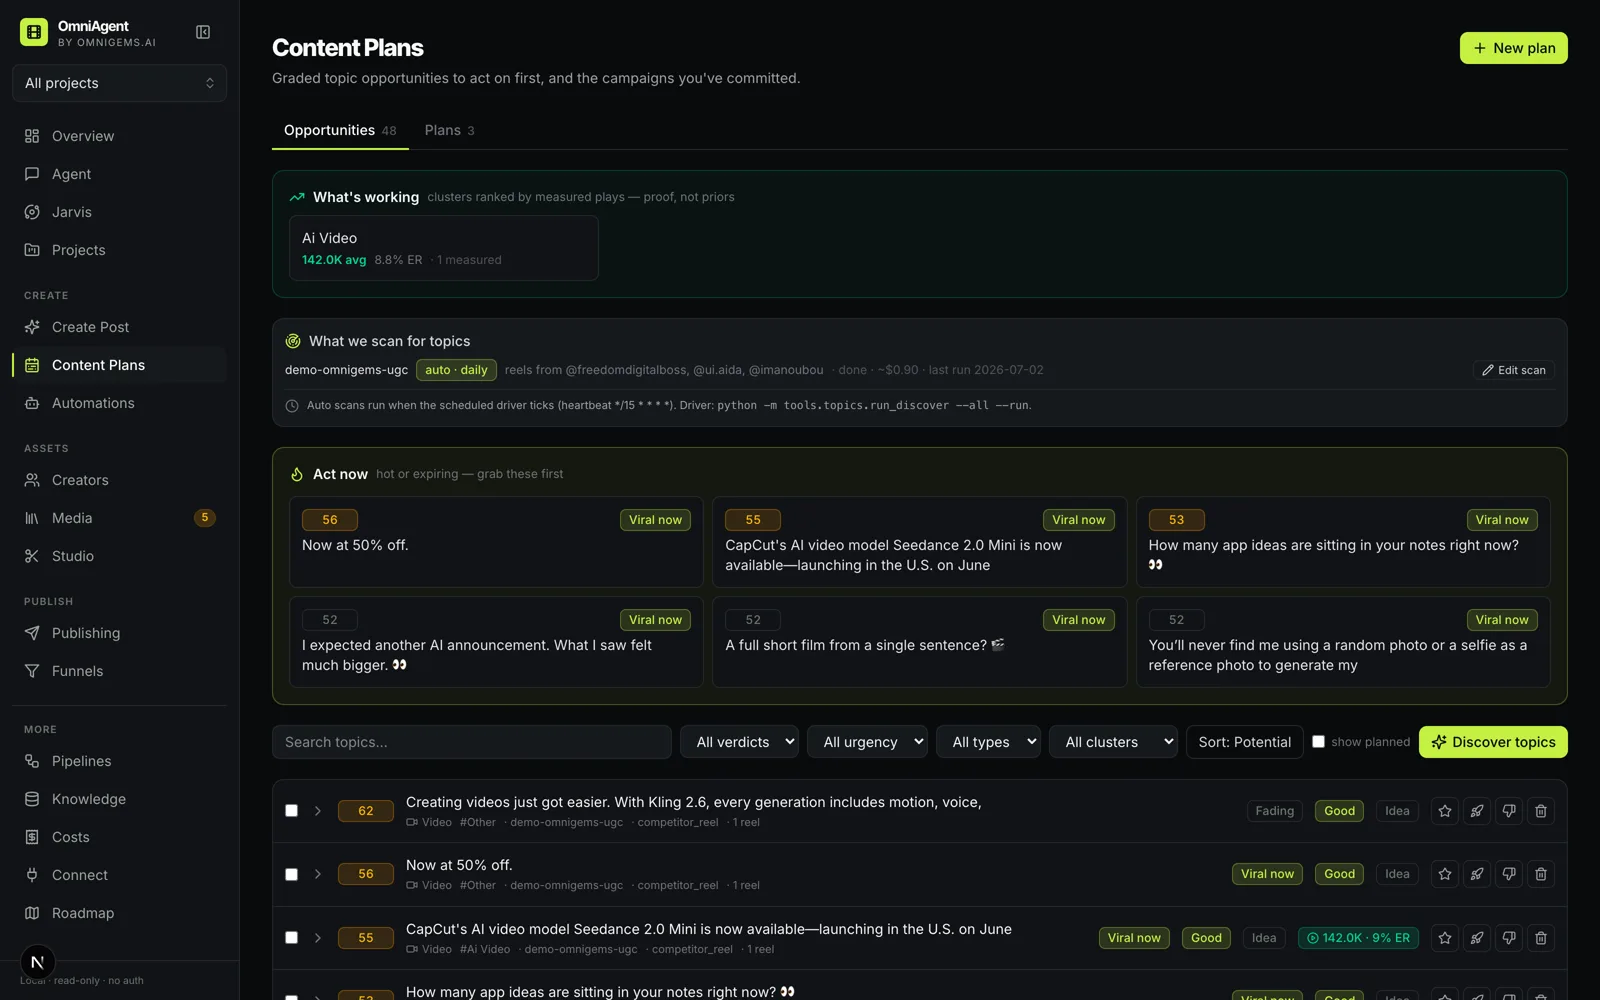Click the Discover topics button

(1493, 742)
